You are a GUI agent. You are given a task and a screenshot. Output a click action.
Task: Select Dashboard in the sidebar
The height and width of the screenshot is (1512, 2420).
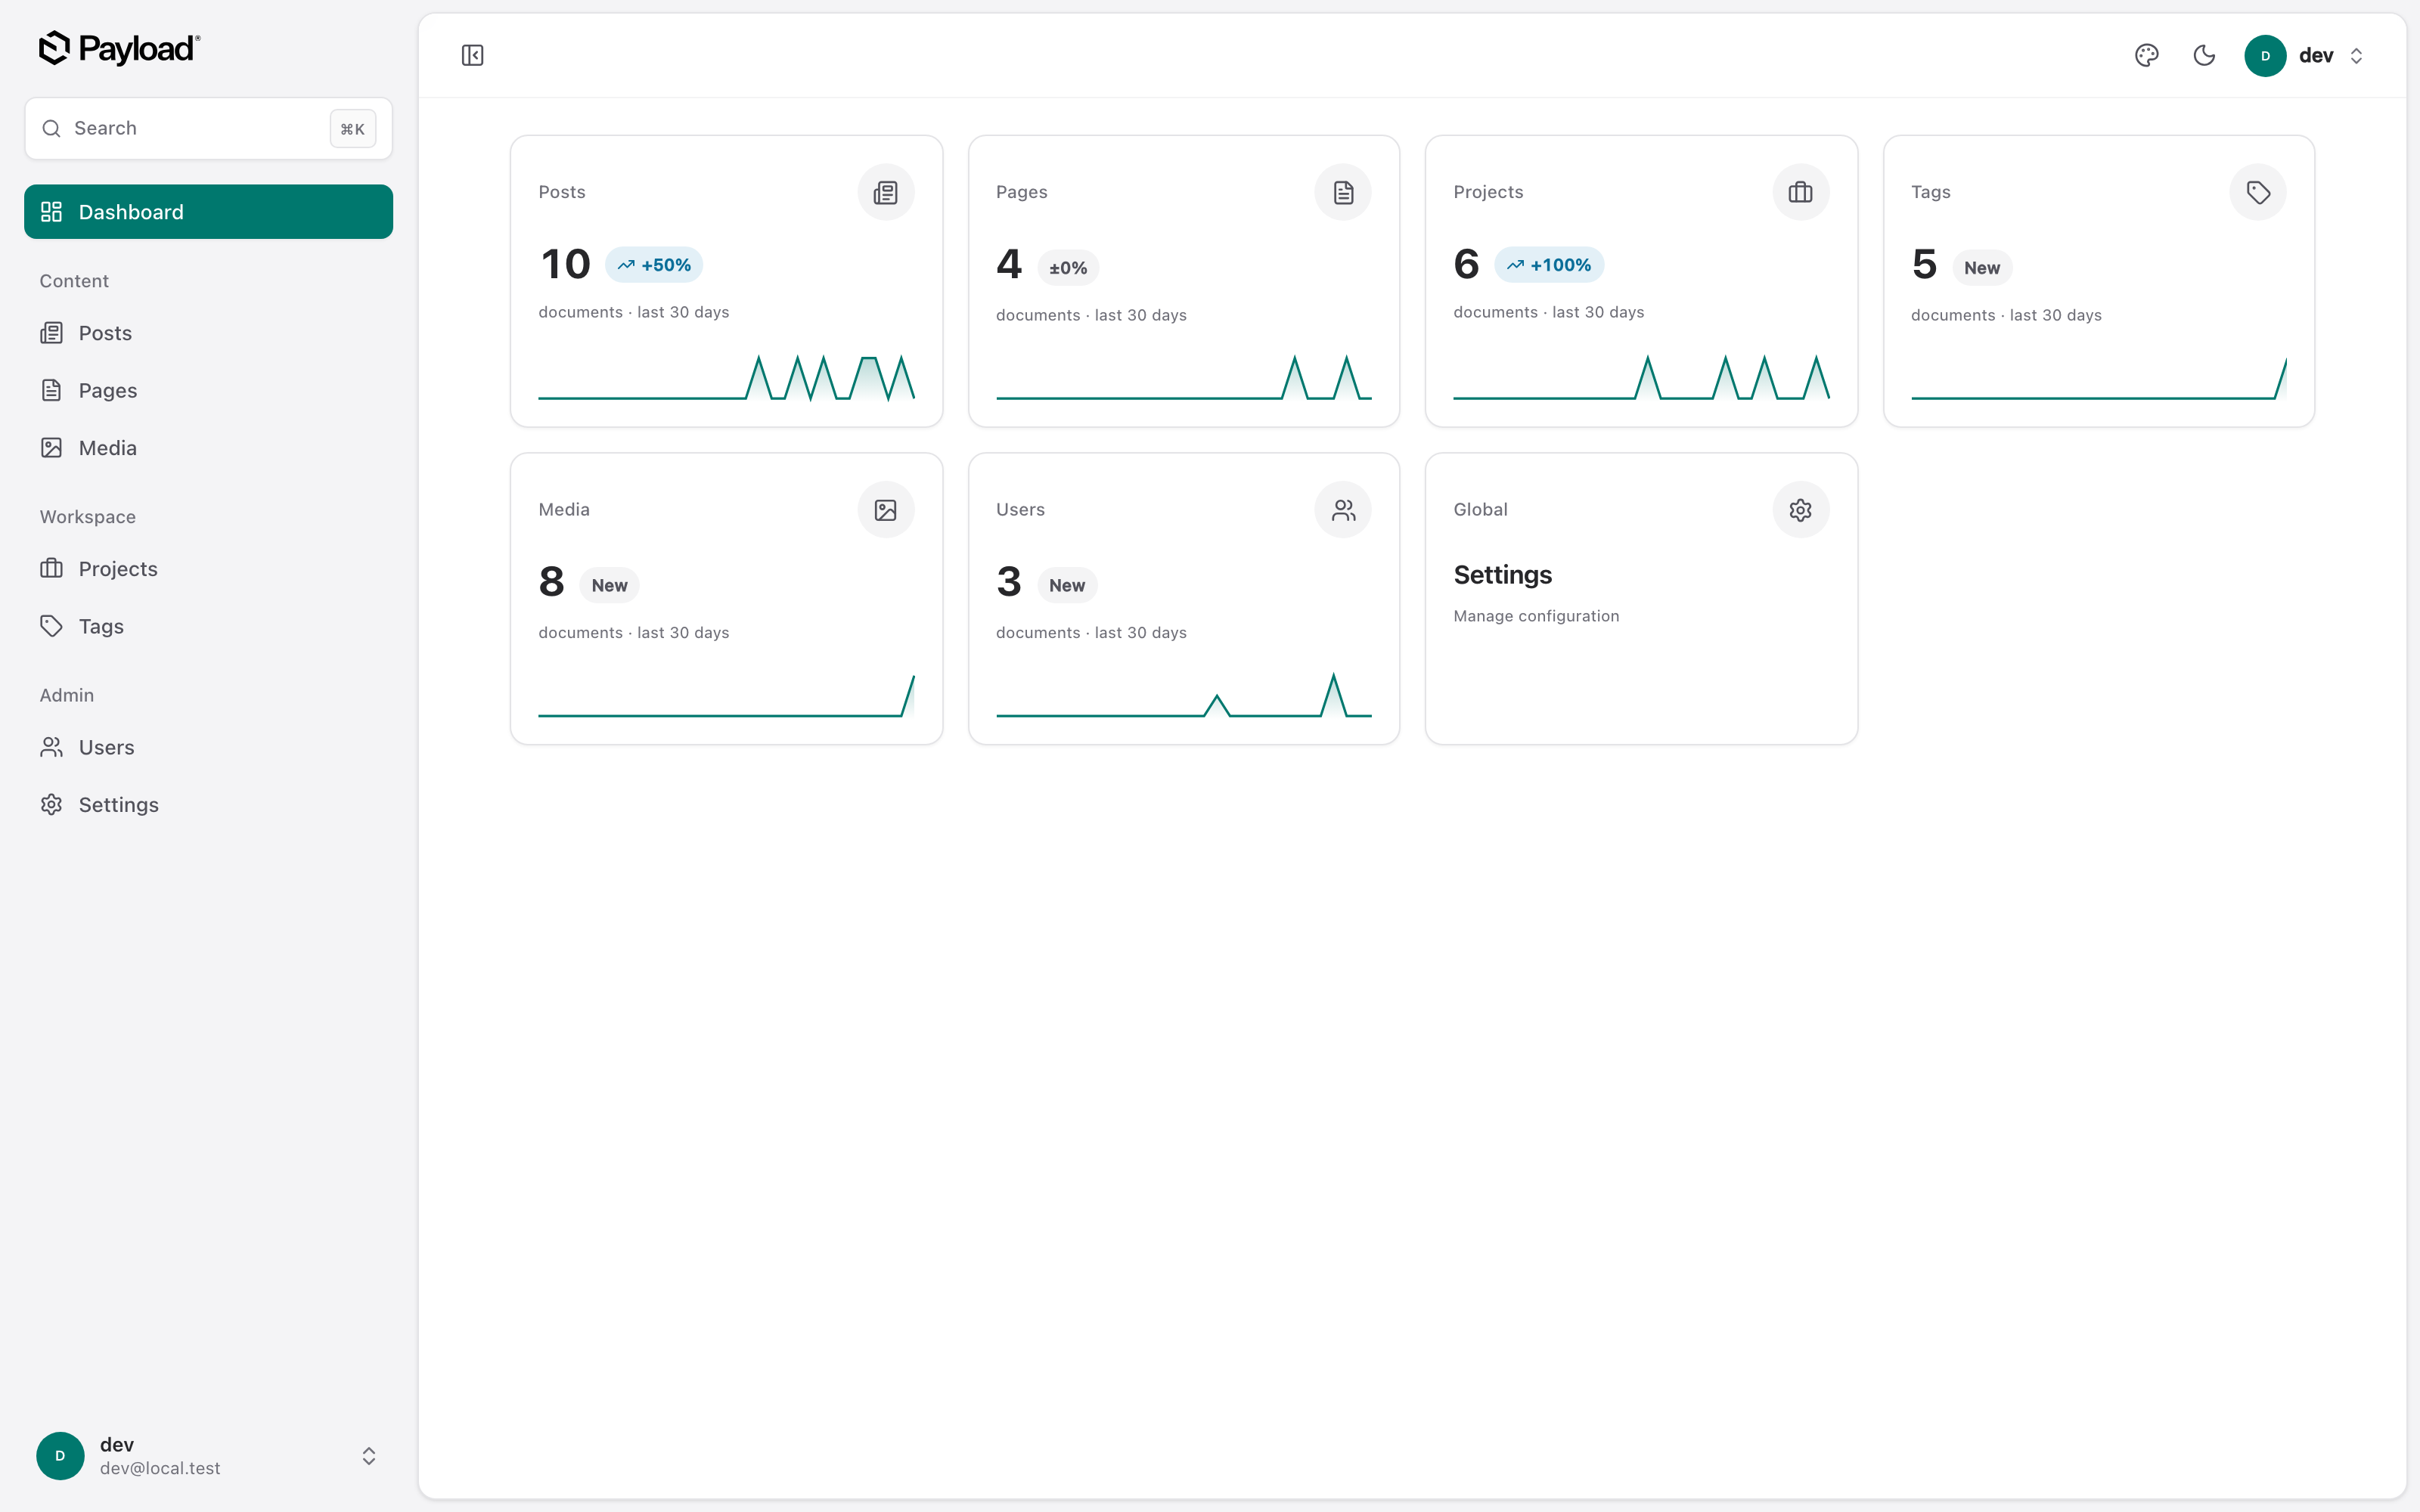208,212
